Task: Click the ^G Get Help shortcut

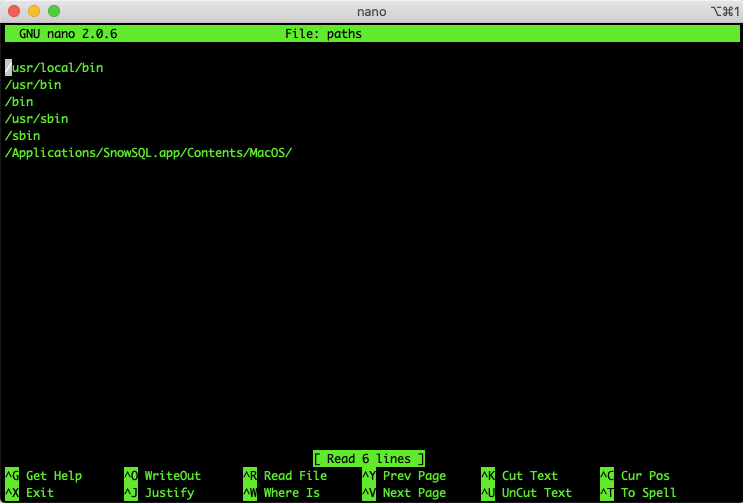Action: point(44,476)
